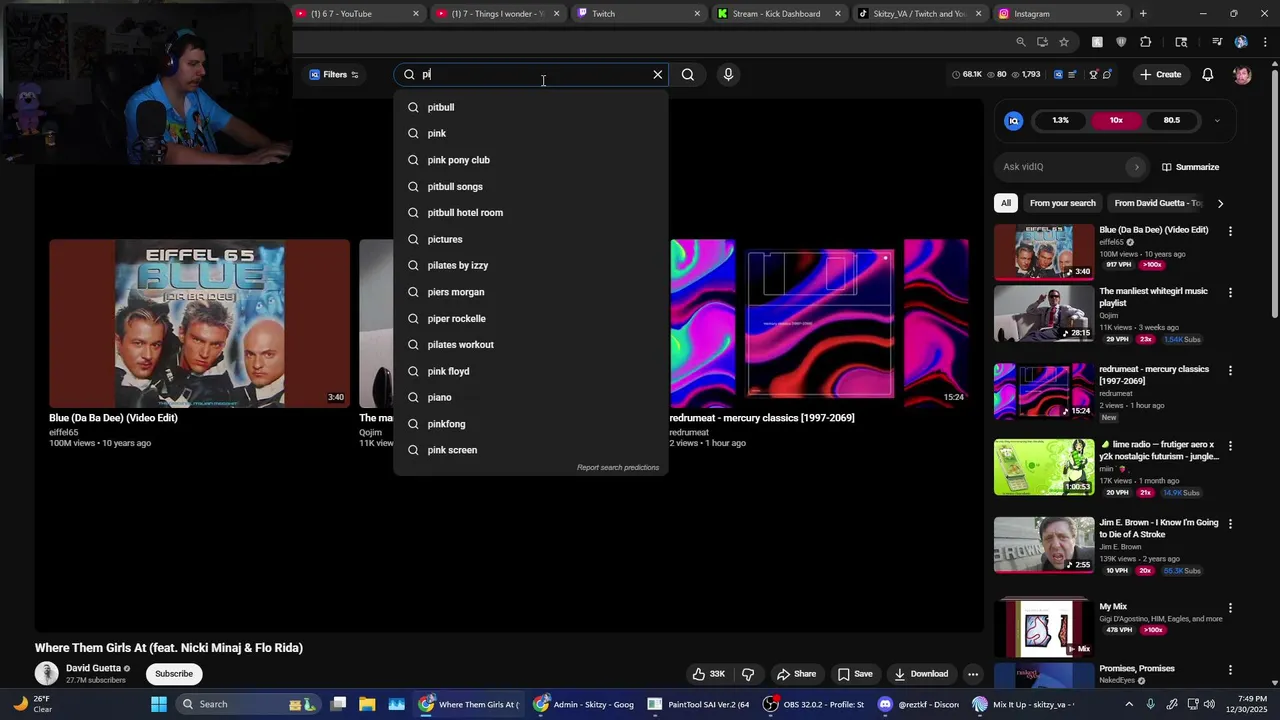Open OBS from the taskbar

[814, 704]
